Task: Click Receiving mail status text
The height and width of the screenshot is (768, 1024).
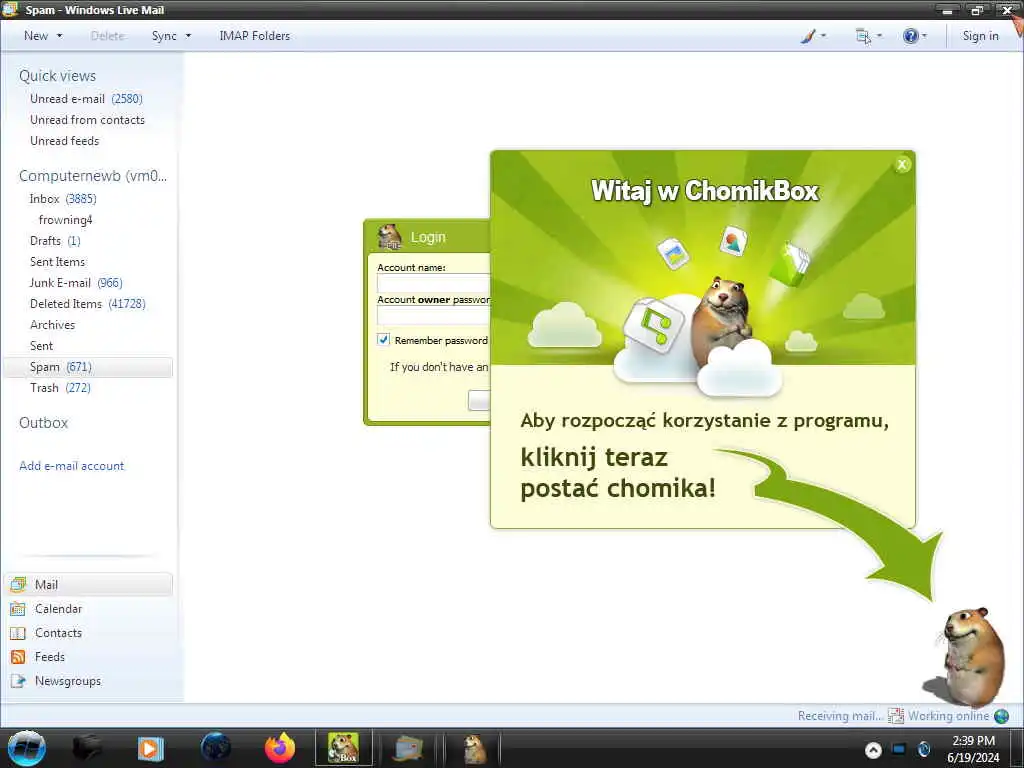Action: [840, 716]
